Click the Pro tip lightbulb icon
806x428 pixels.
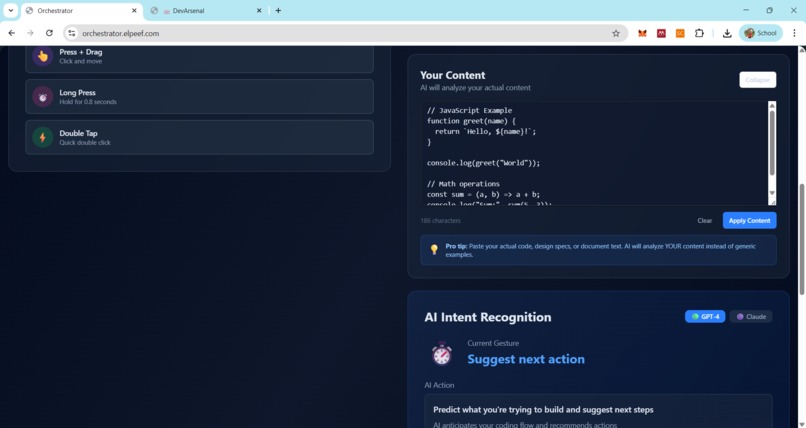tap(434, 250)
